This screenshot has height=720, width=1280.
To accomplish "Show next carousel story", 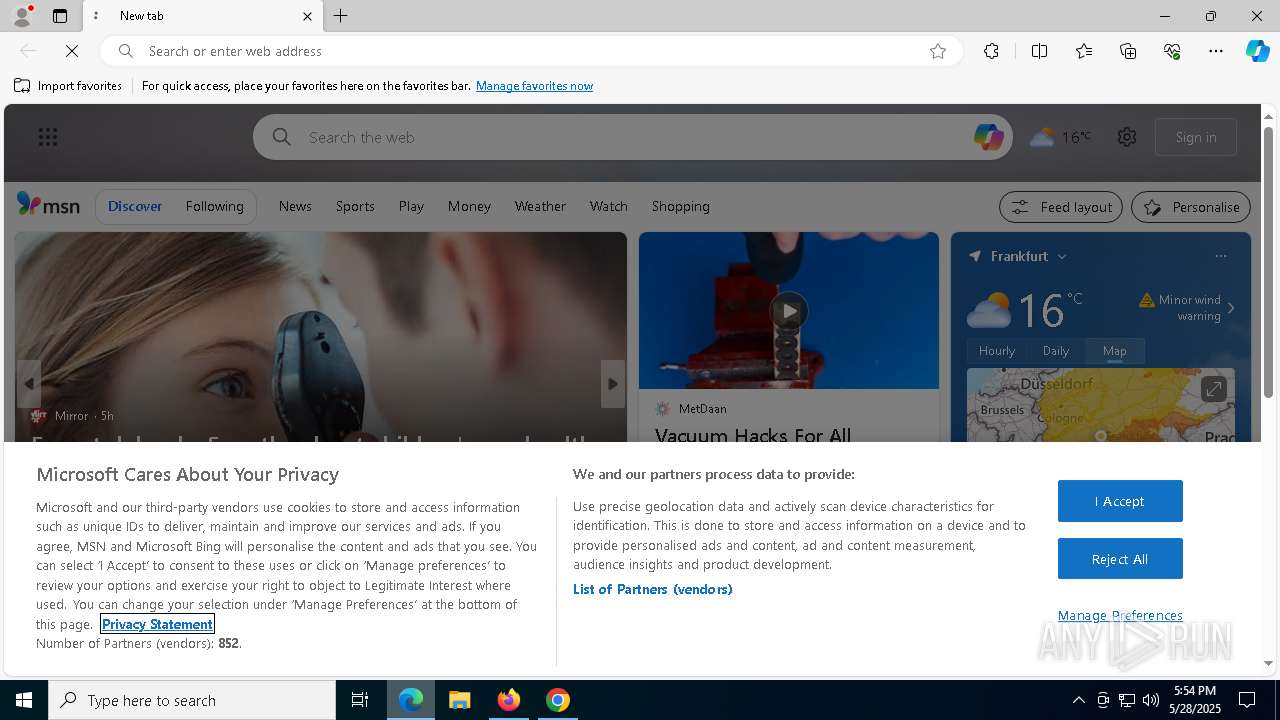I will click(613, 384).
